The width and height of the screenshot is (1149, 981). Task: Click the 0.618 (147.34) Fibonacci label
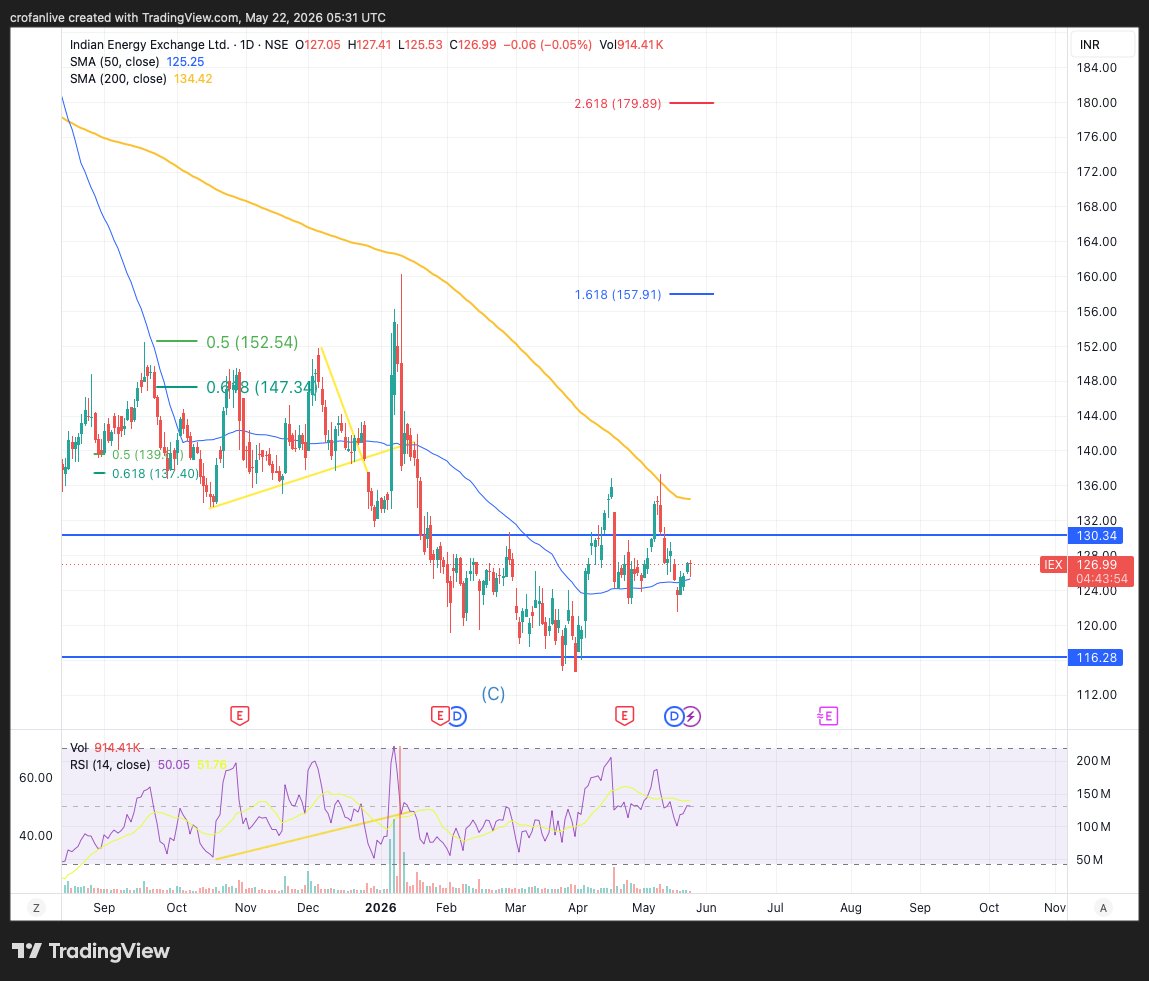point(261,387)
